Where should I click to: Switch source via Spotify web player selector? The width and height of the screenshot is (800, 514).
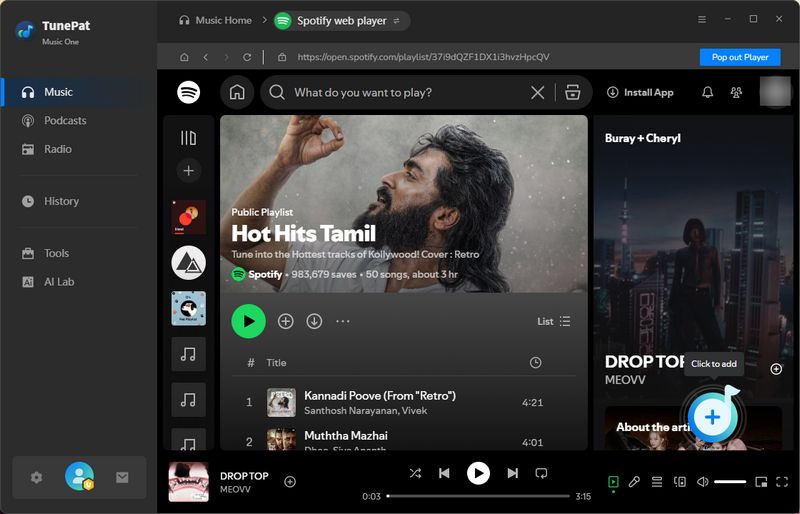pos(341,21)
